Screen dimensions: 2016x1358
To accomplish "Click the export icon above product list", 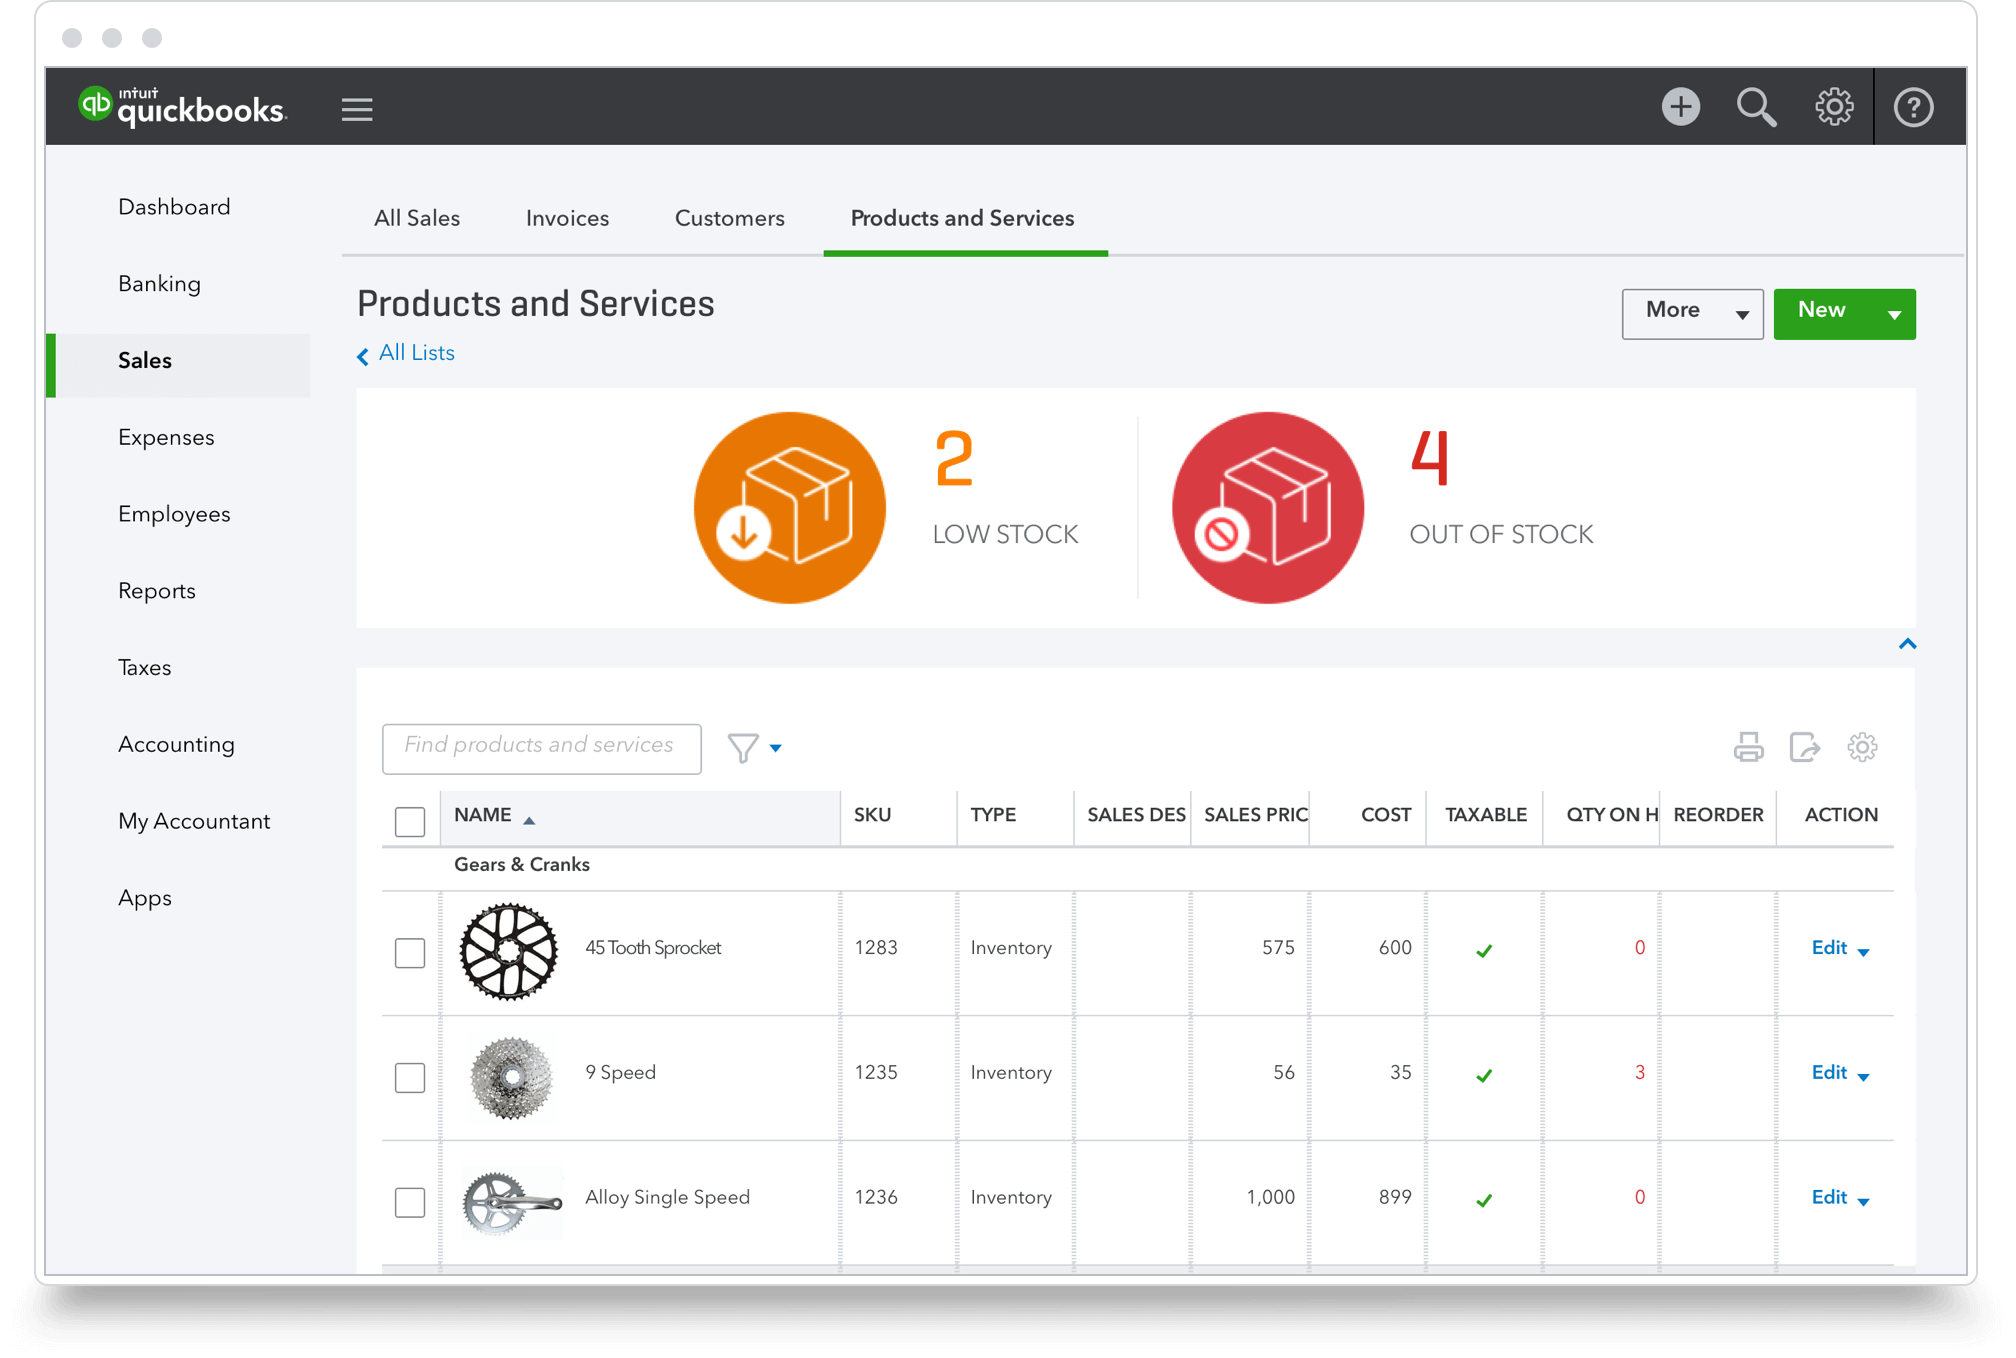I will tap(1807, 746).
